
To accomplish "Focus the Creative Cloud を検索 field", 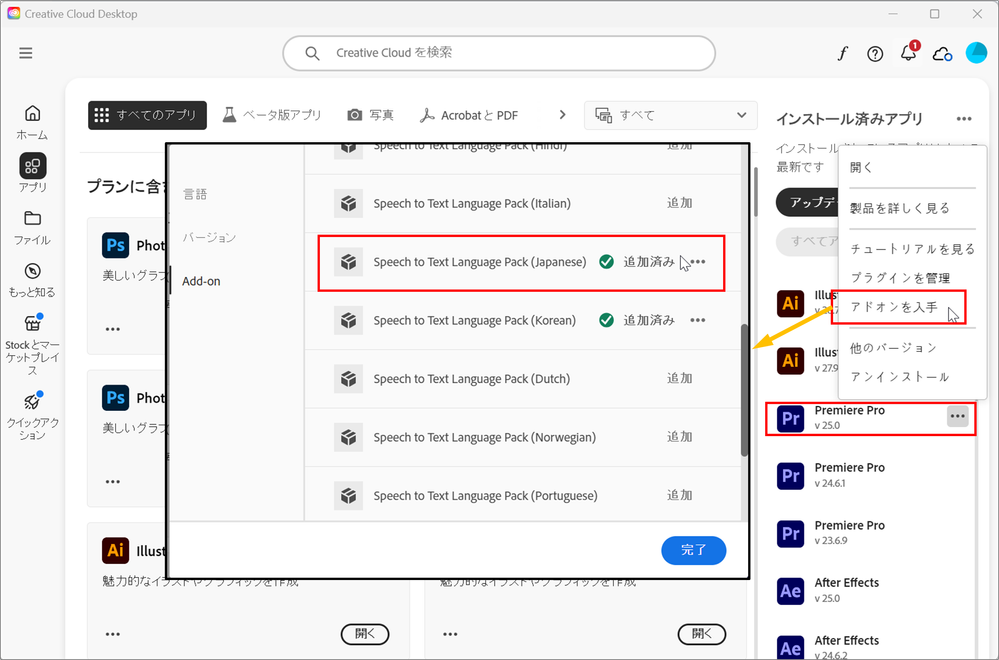I will pyautogui.click(x=499, y=53).
